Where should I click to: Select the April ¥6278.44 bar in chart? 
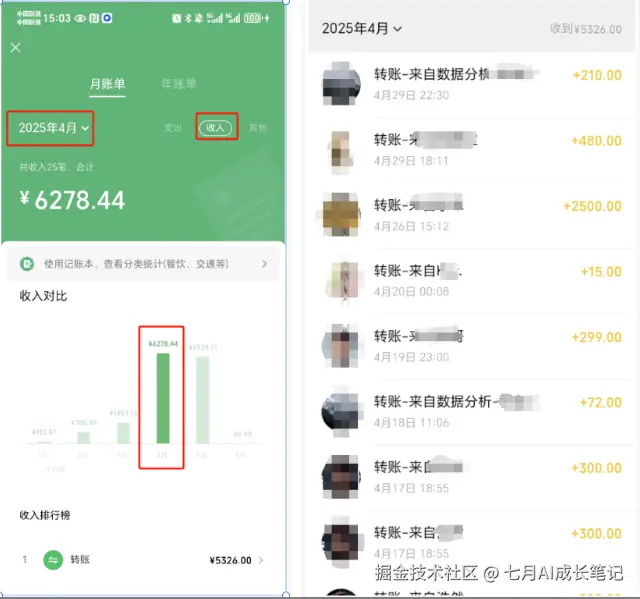tap(163, 398)
